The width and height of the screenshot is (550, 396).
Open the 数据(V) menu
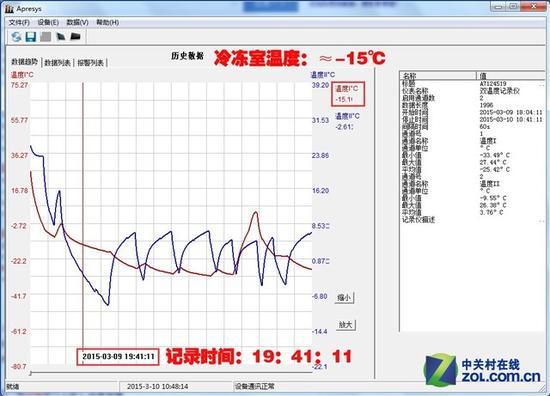tap(78, 22)
